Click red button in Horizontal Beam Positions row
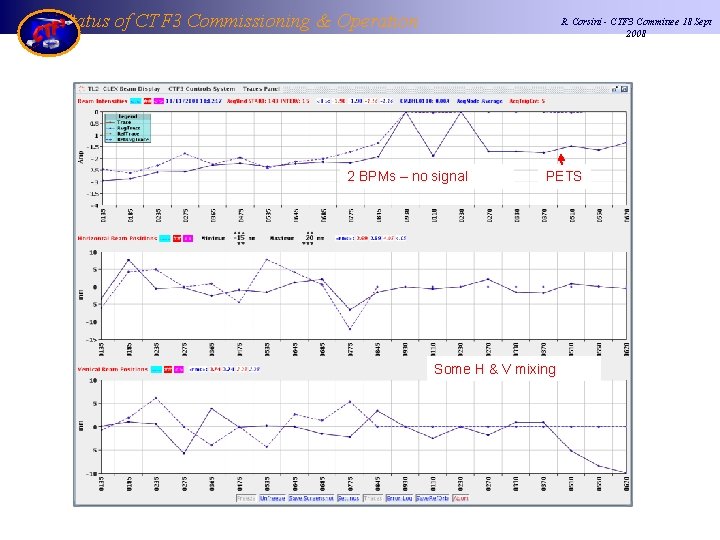 (177, 238)
